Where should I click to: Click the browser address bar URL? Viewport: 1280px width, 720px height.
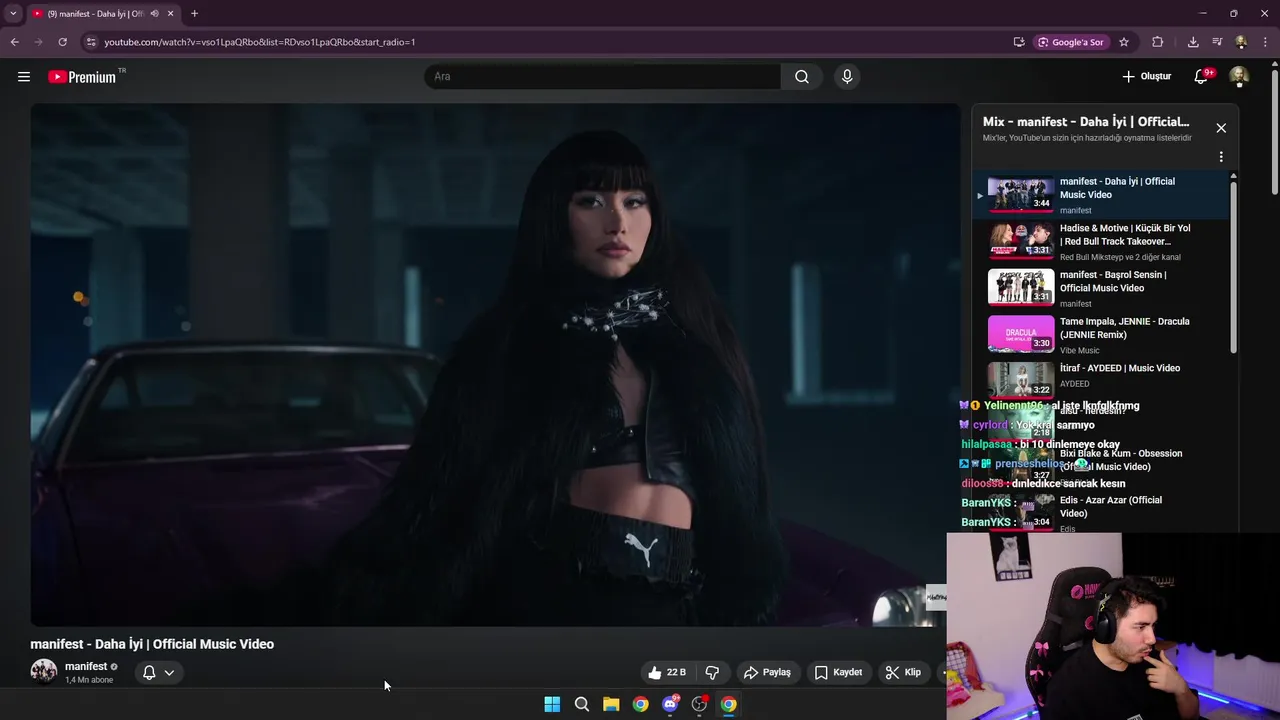[260, 42]
